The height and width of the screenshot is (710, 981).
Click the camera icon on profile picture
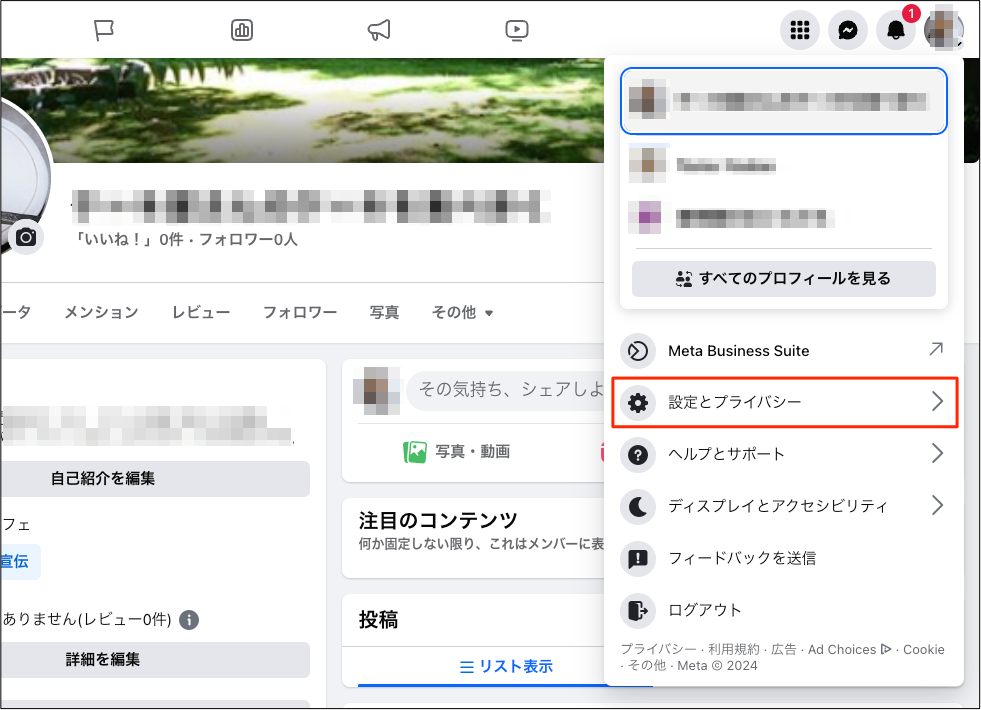[x=26, y=237]
